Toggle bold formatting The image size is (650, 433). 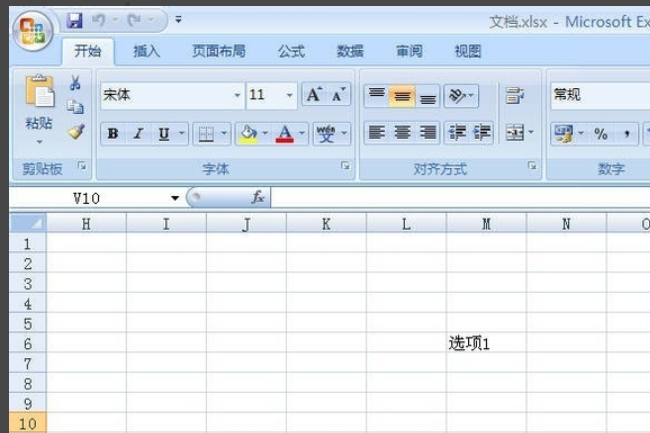point(113,133)
